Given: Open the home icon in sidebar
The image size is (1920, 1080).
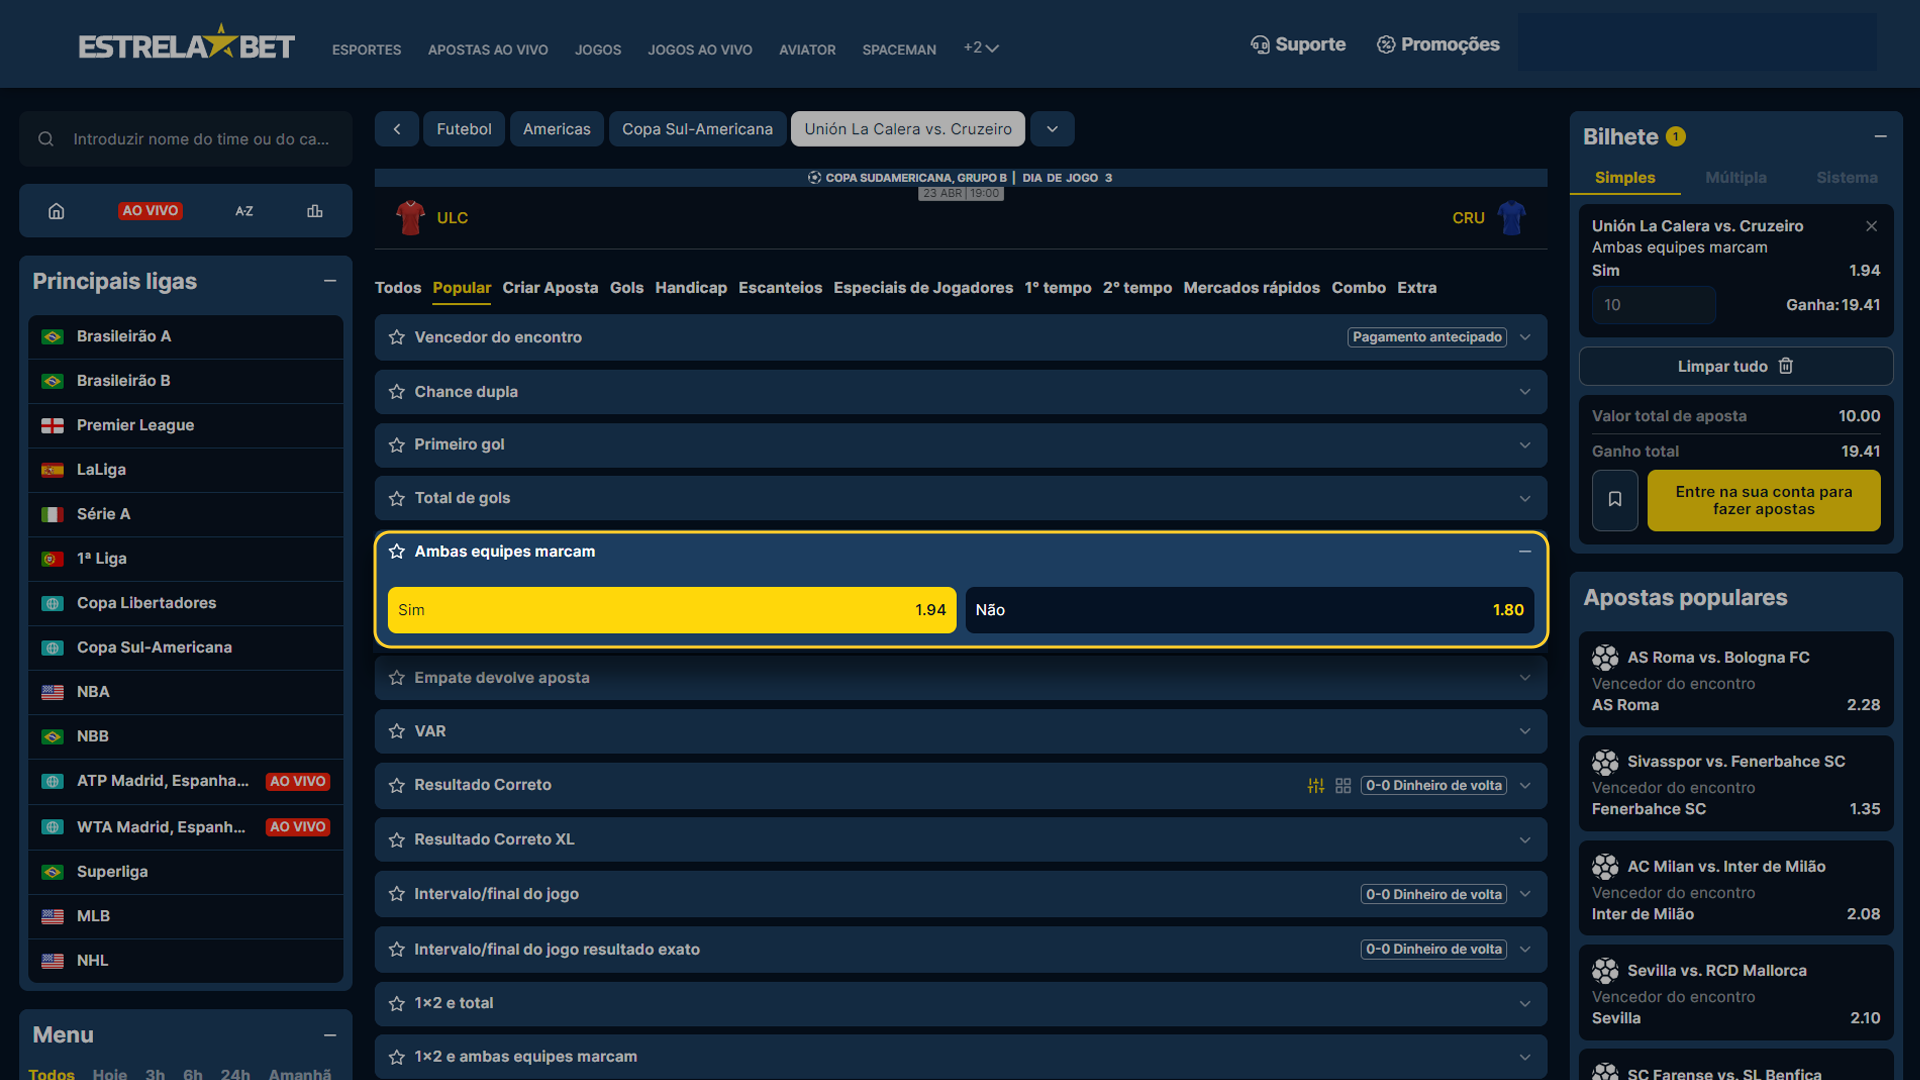Looking at the screenshot, I should [56, 211].
